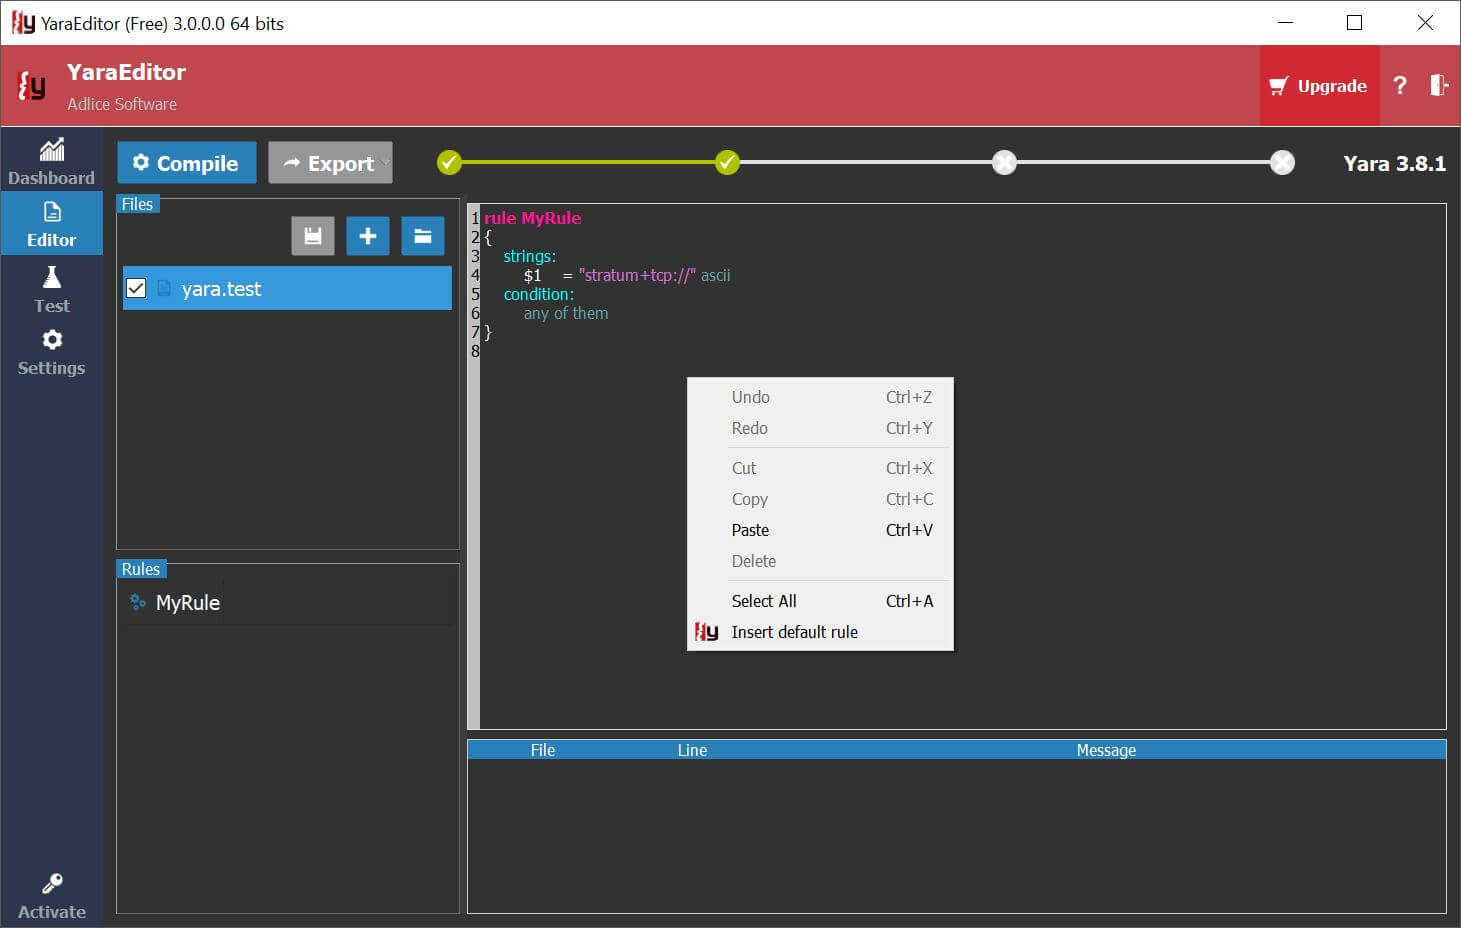Image resolution: width=1461 pixels, height=928 pixels.
Task: Open the Export dropdown arrow
Action: tap(385, 163)
